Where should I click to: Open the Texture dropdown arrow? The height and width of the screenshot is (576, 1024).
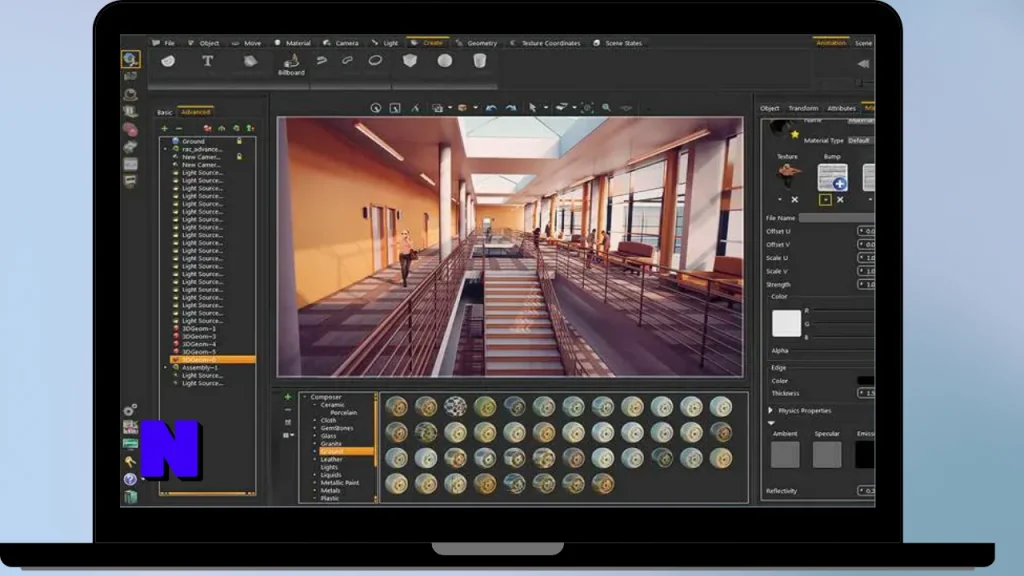[x=780, y=200]
